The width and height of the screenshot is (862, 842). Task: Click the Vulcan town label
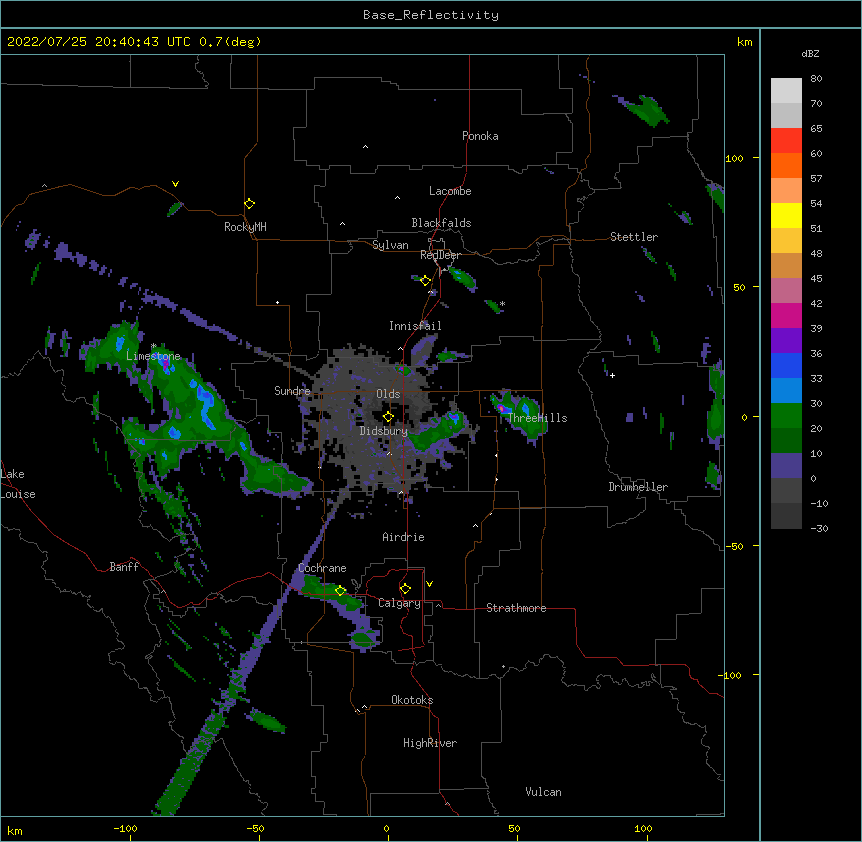point(543,792)
